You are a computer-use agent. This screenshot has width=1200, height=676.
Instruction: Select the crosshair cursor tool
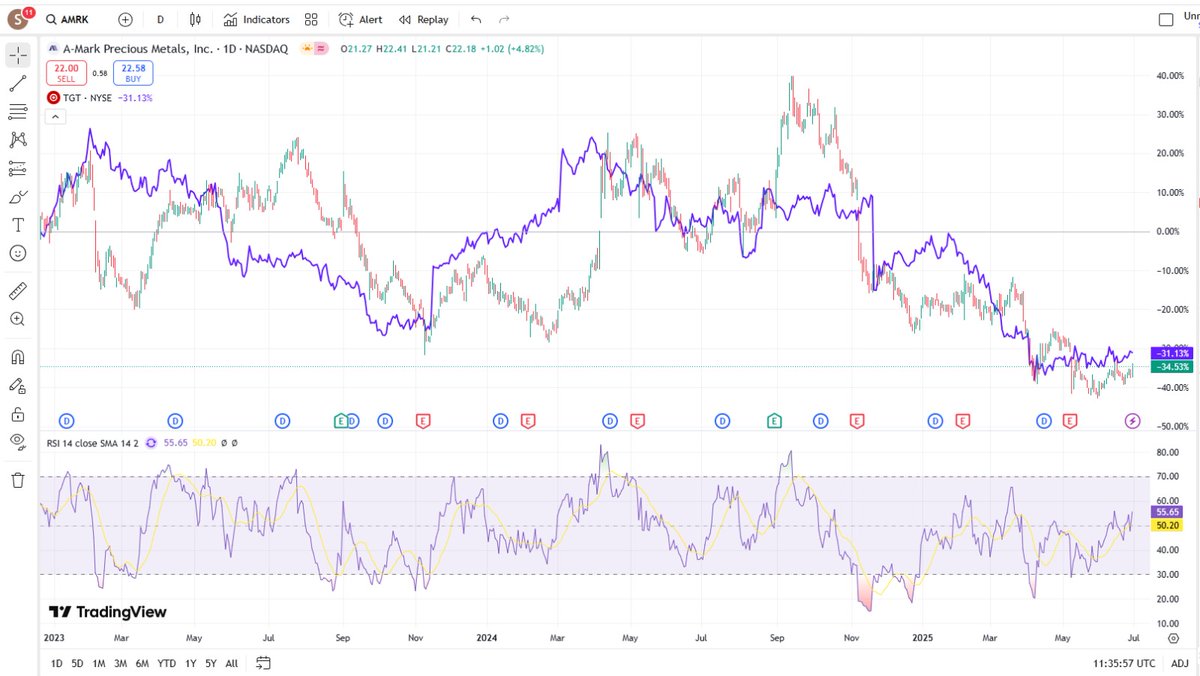click(18, 55)
